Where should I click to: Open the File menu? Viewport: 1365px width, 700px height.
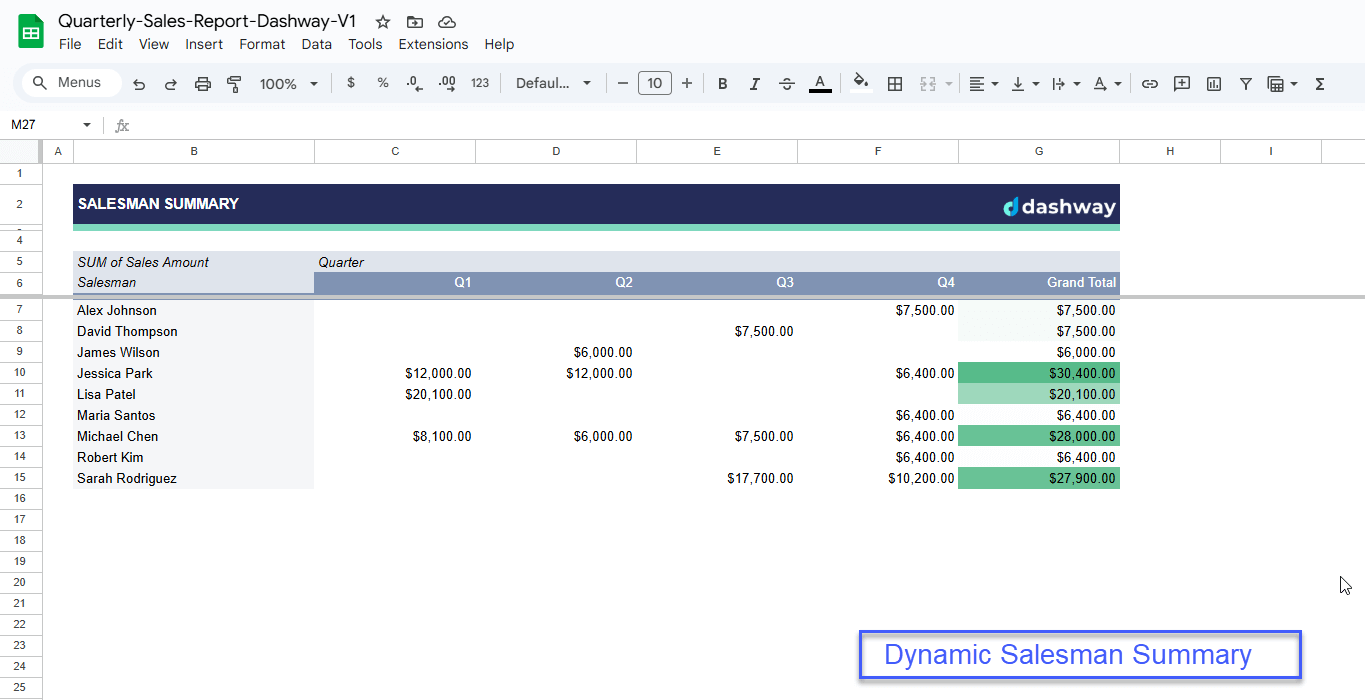[70, 44]
